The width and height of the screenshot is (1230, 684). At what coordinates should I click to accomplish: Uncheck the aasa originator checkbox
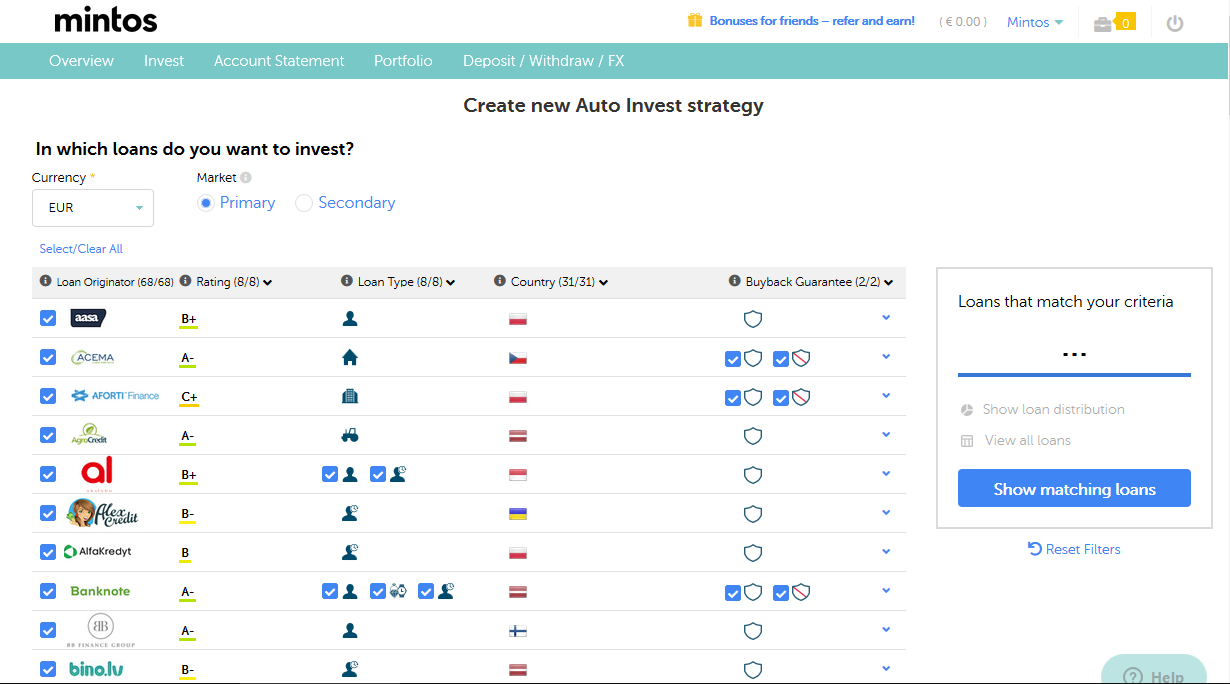pyautogui.click(x=48, y=318)
